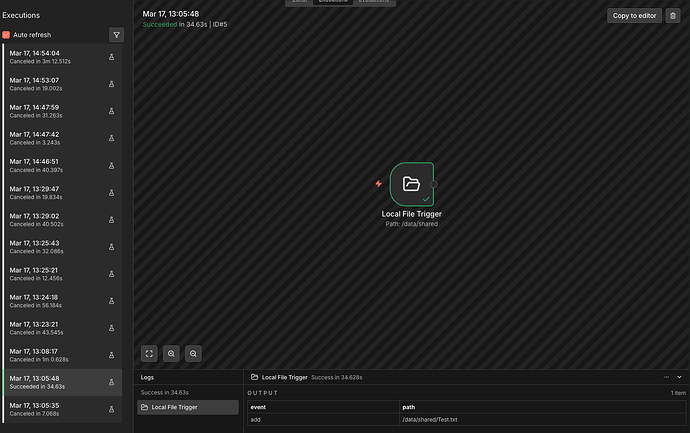Open the Mar 17, 13:08:17 execution
This screenshot has width=690, height=433.
pos(62,355)
